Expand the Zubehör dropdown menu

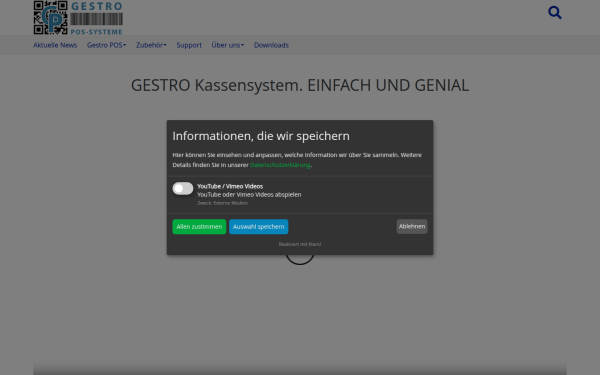(x=151, y=45)
